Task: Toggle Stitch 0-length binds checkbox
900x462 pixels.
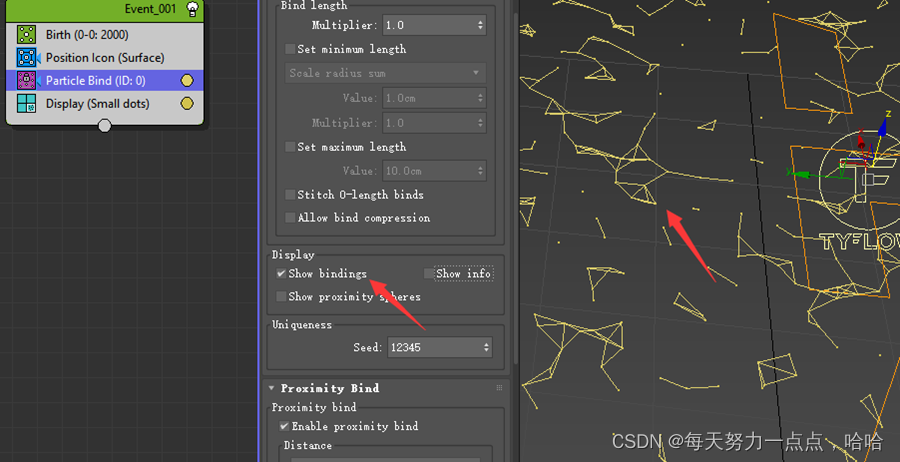Action: (x=290, y=195)
